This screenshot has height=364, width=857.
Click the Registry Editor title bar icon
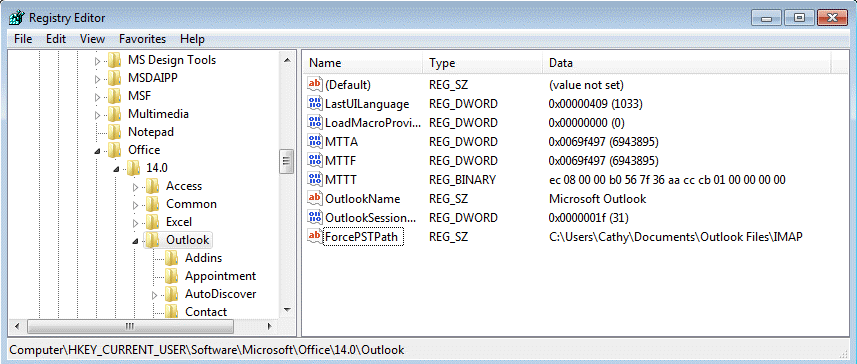[x=16, y=17]
